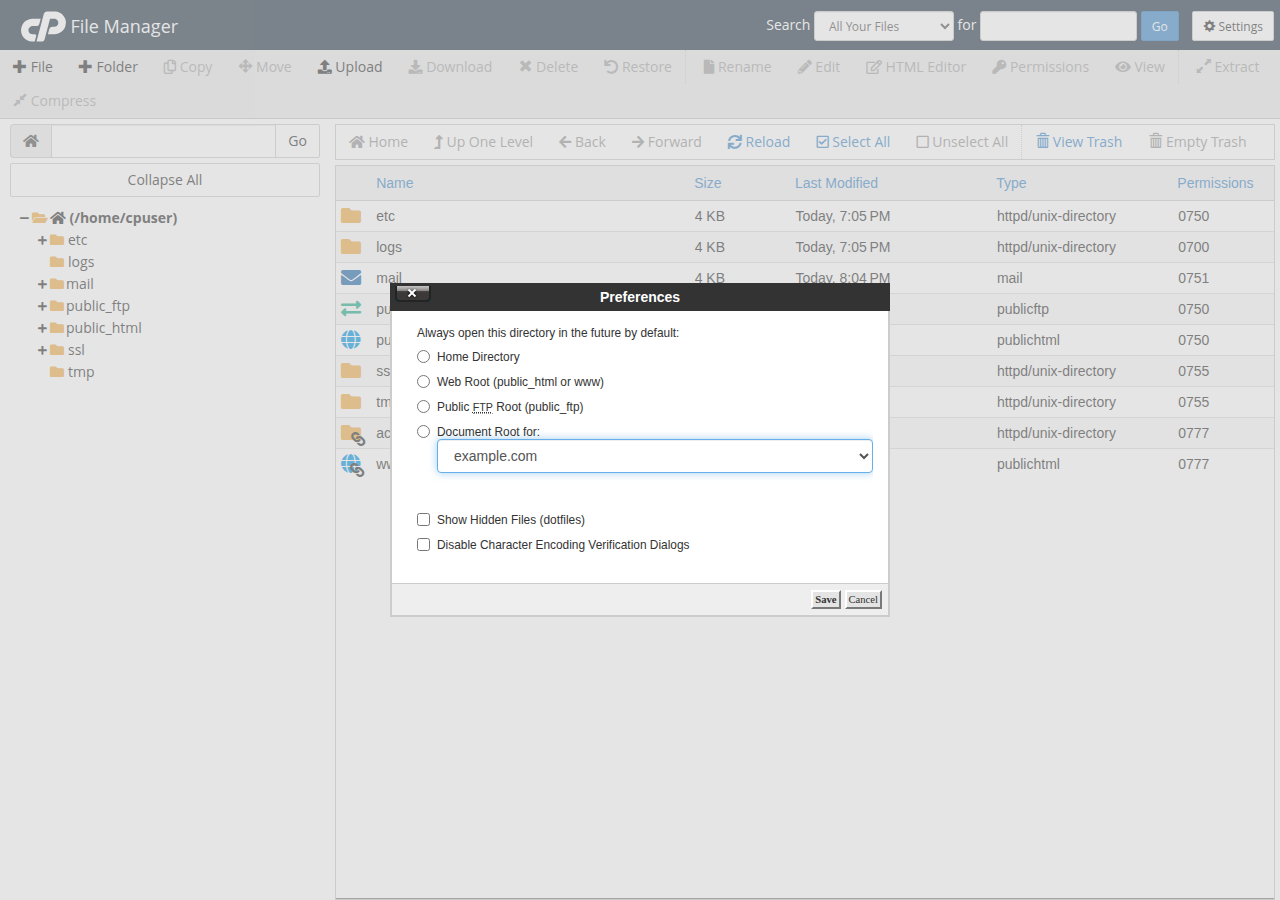Click Go beside the path field
The height and width of the screenshot is (900, 1280).
(x=297, y=141)
